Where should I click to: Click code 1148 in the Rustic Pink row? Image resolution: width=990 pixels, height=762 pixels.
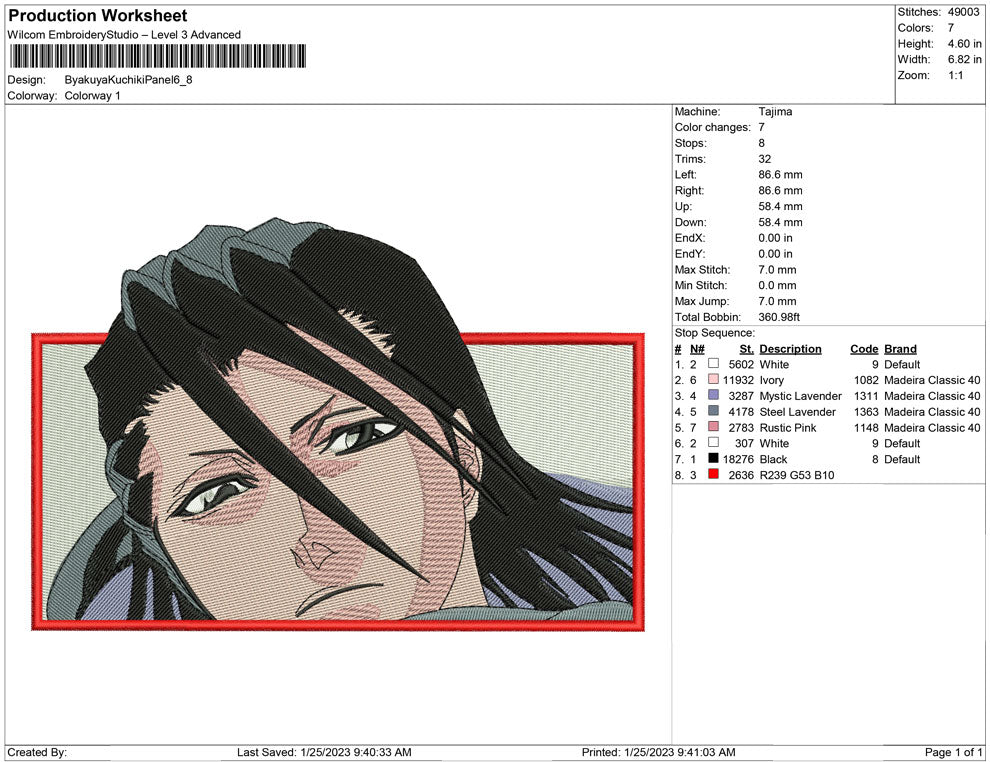point(866,427)
